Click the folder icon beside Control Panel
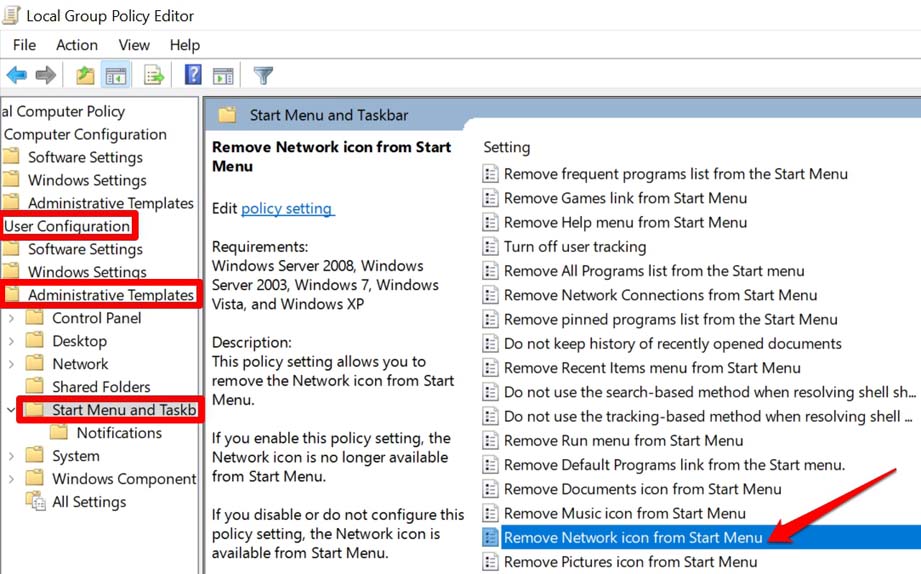Viewport: 921px width, 574px height. tap(35, 318)
